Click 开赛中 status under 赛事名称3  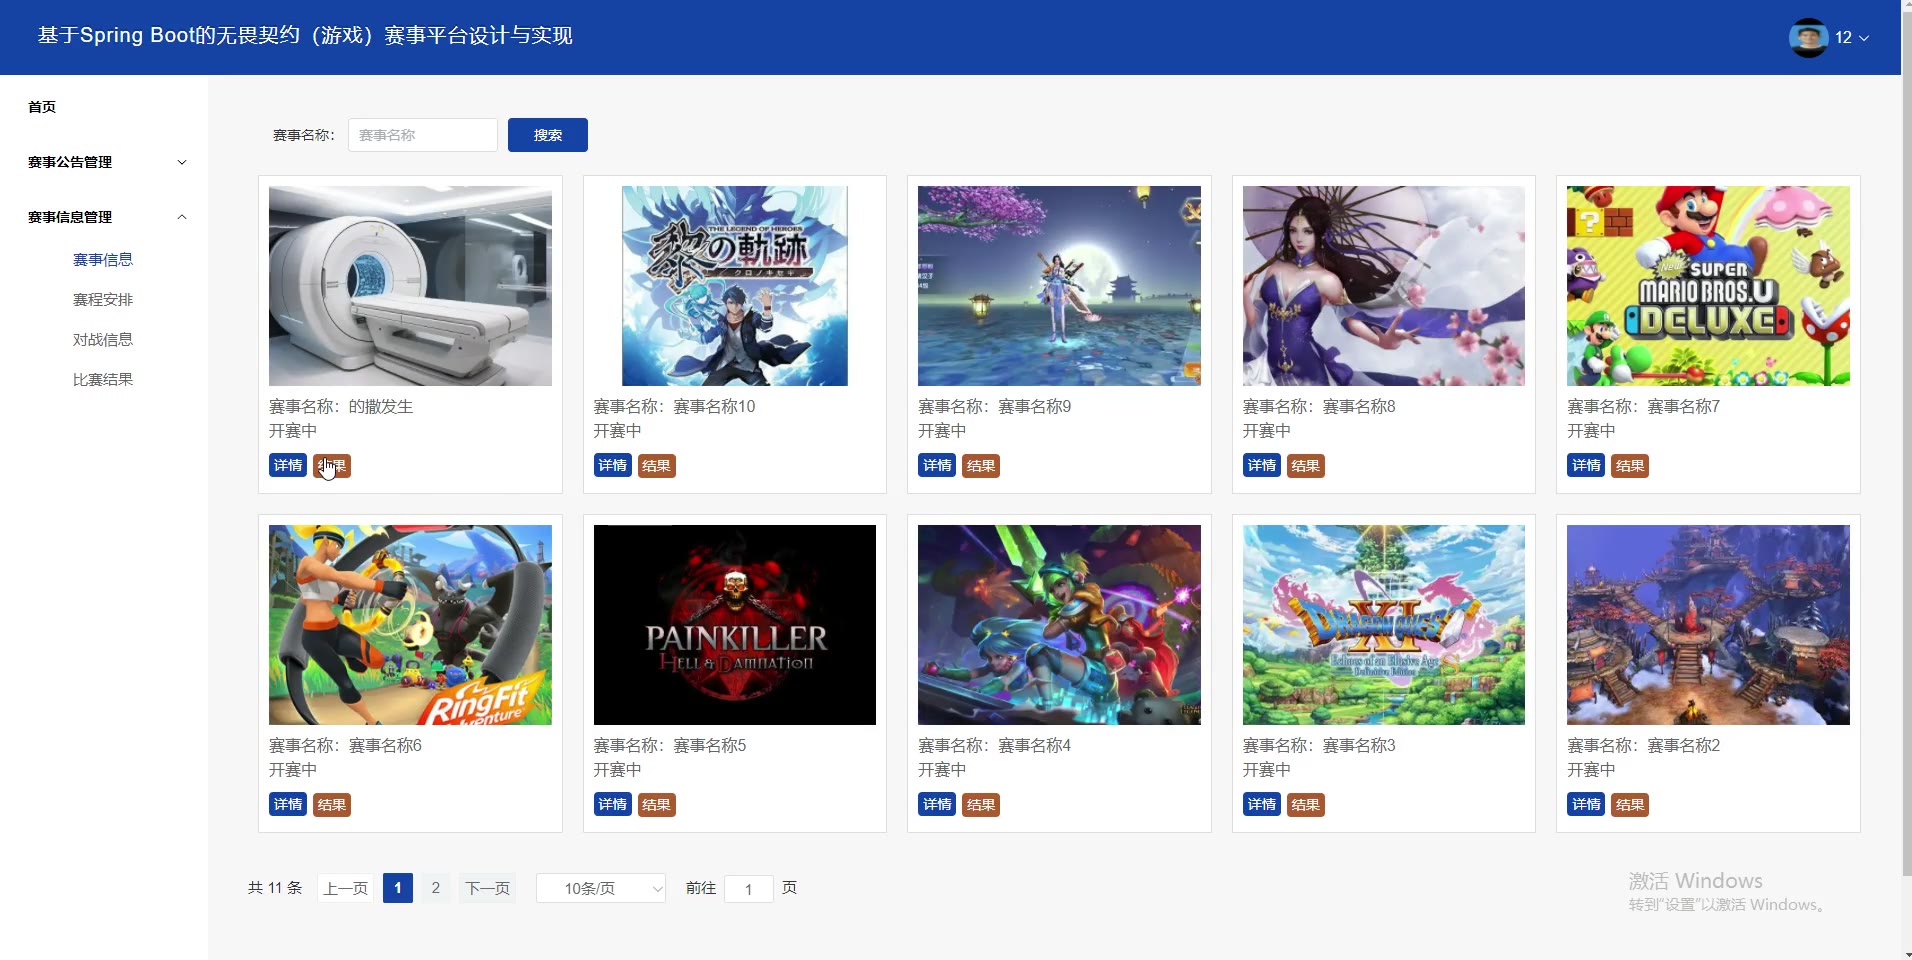1267,770
